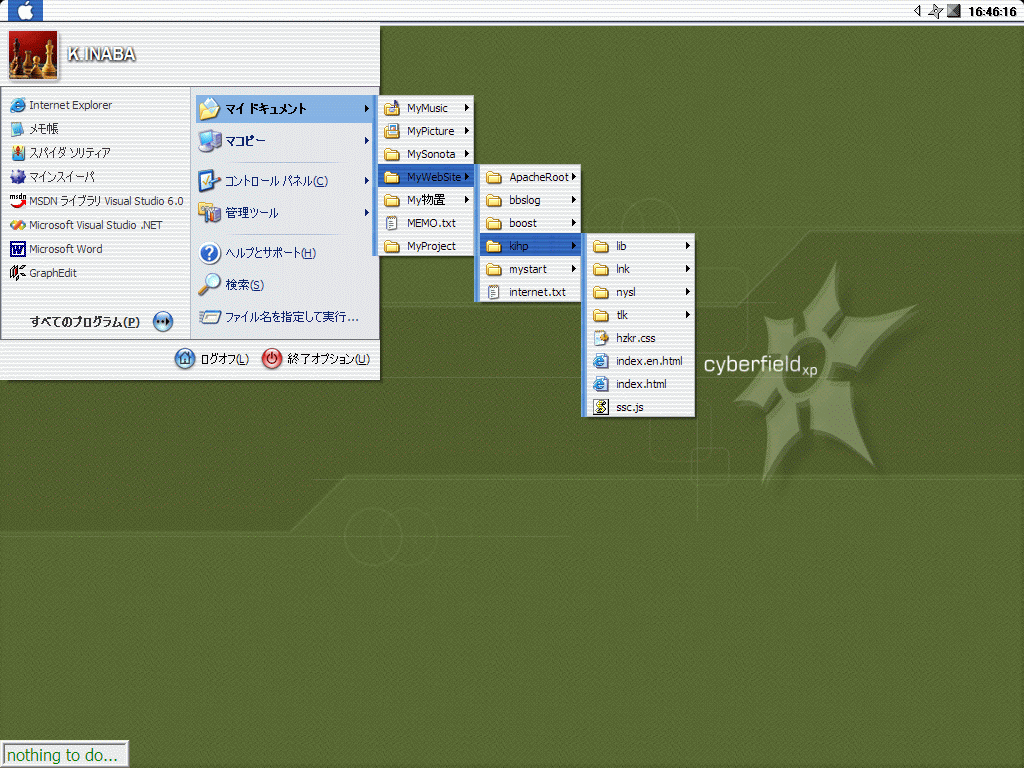Open ApacheRoot folder
Screen dimensions: 1024x768
click(x=530, y=177)
